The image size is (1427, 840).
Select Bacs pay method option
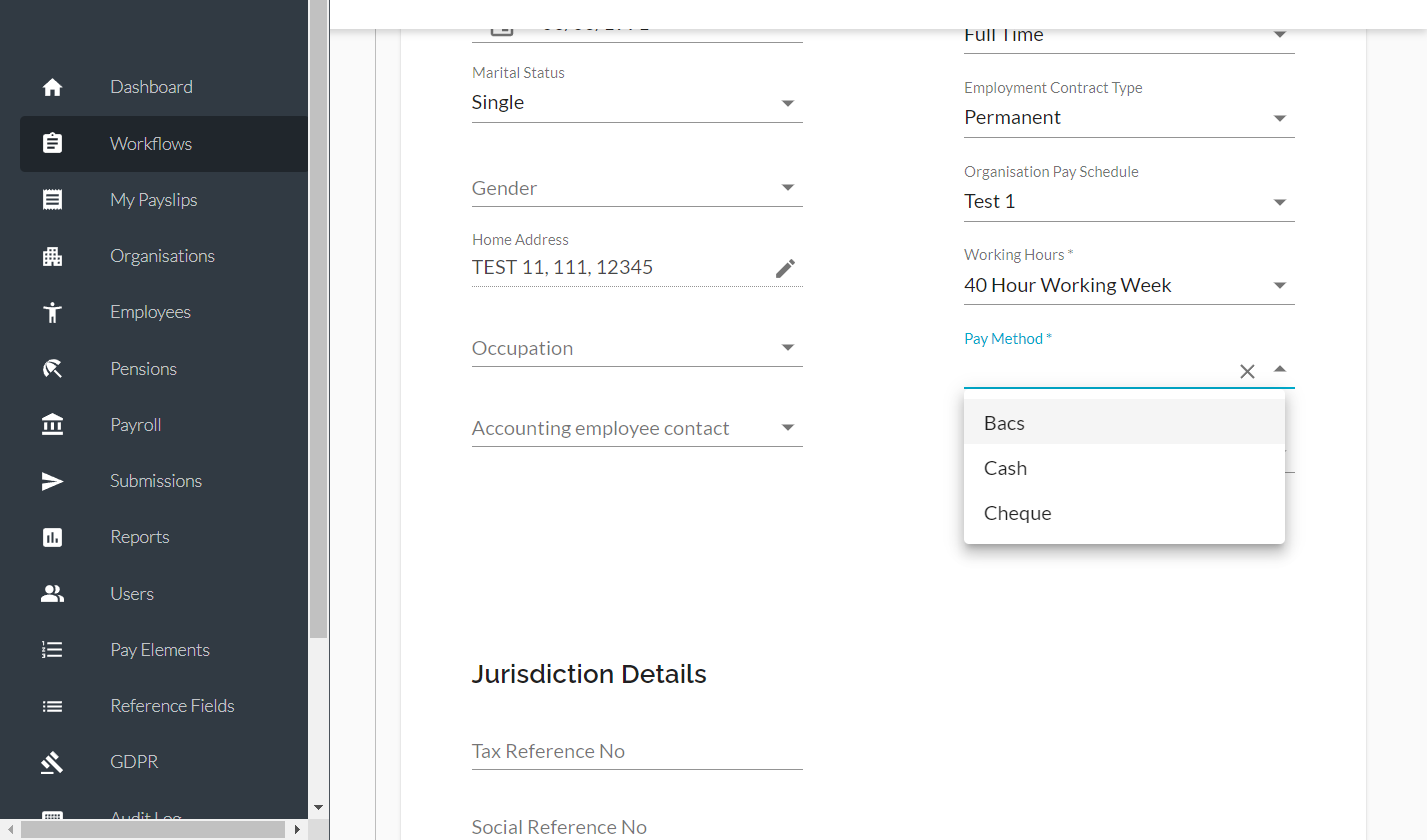[x=1124, y=423]
